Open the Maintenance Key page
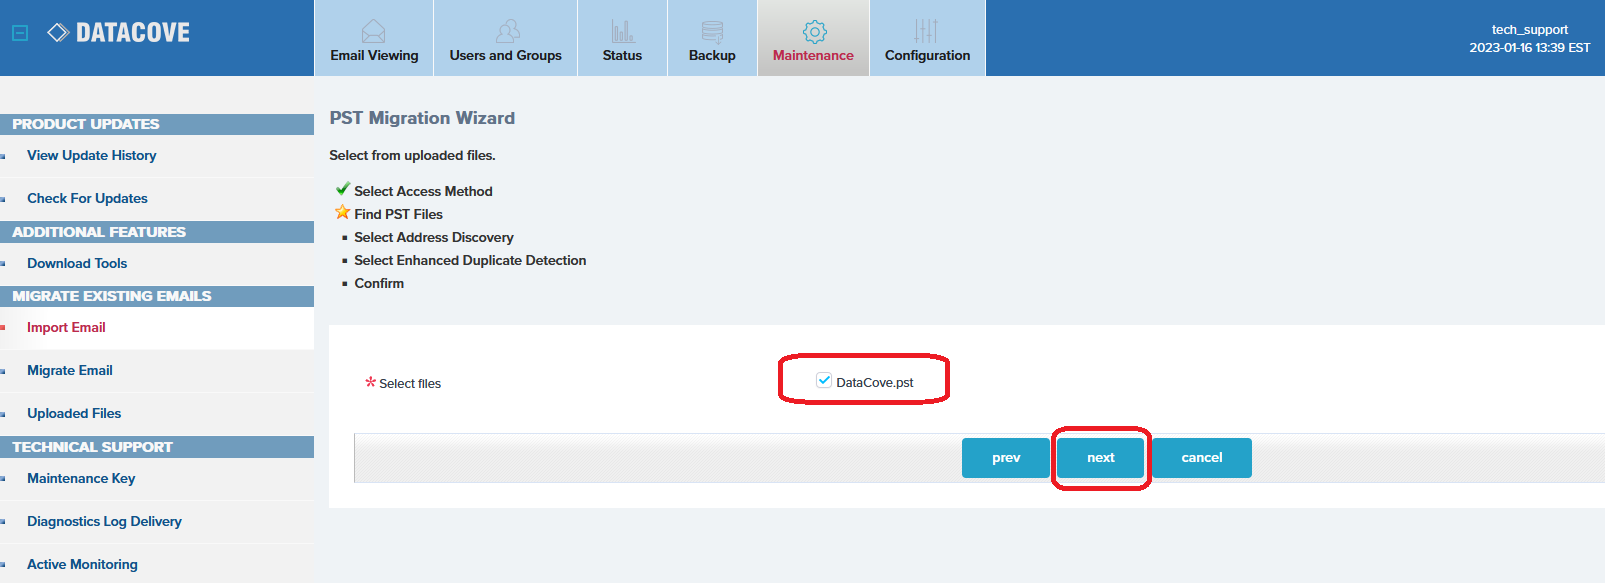The height and width of the screenshot is (583, 1605). pyautogui.click(x=81, y=479)
